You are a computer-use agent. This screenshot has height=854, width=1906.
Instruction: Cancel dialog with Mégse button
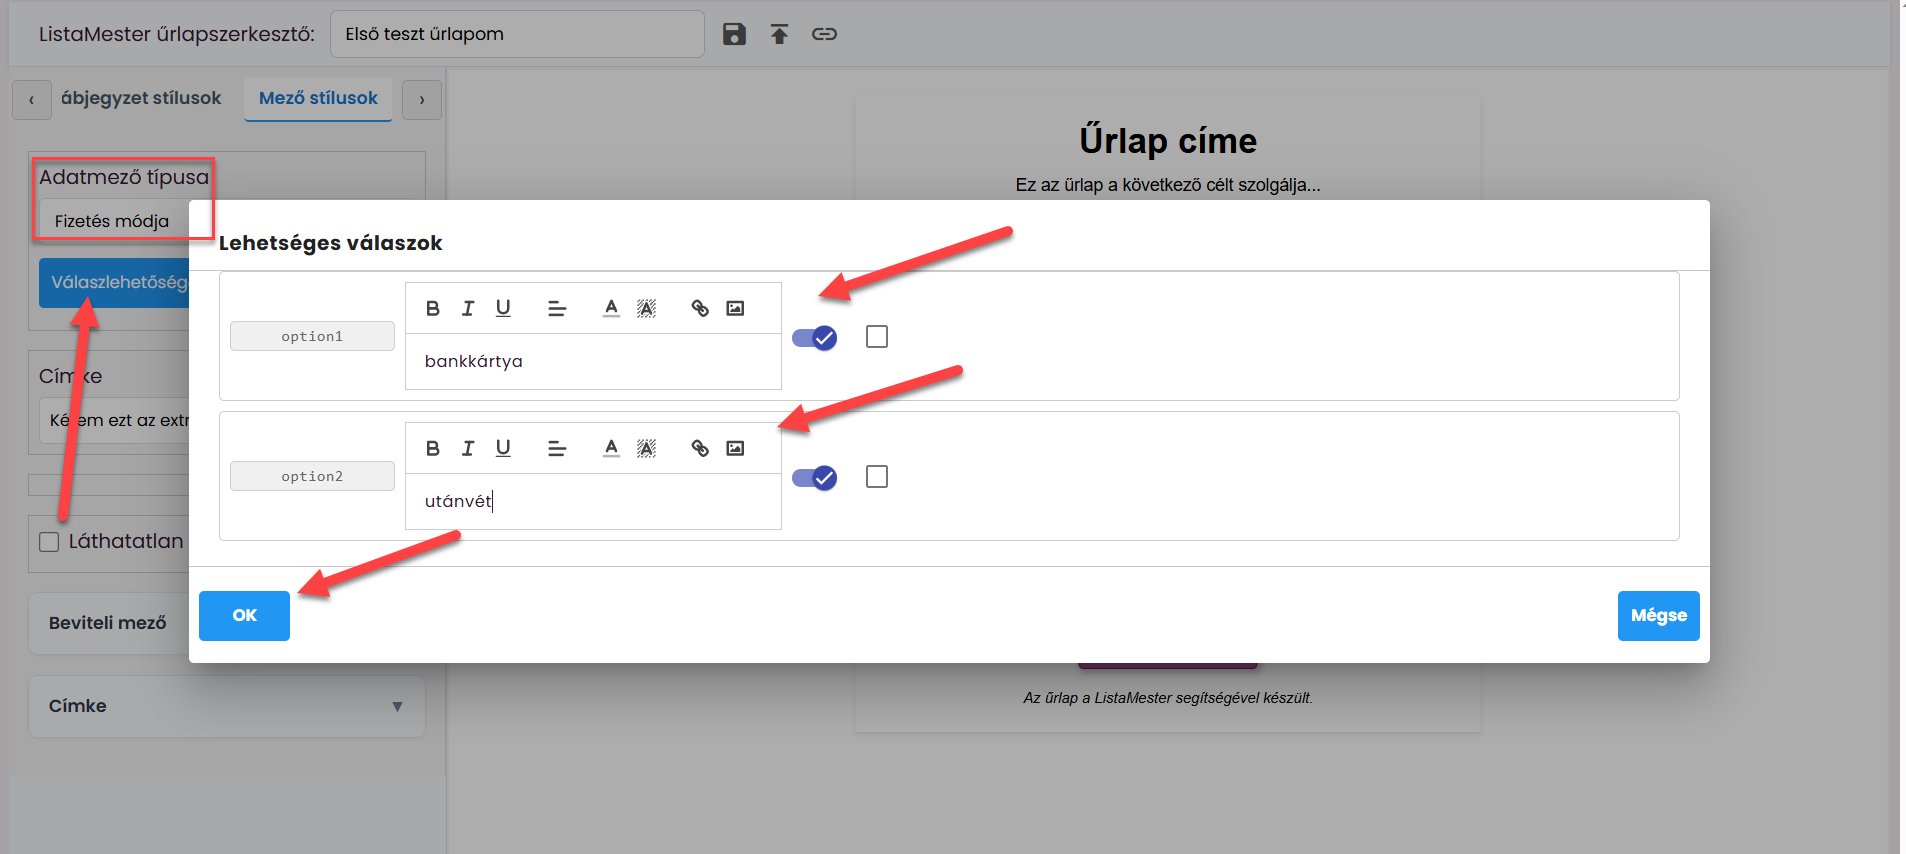(x=1658, y=616)
